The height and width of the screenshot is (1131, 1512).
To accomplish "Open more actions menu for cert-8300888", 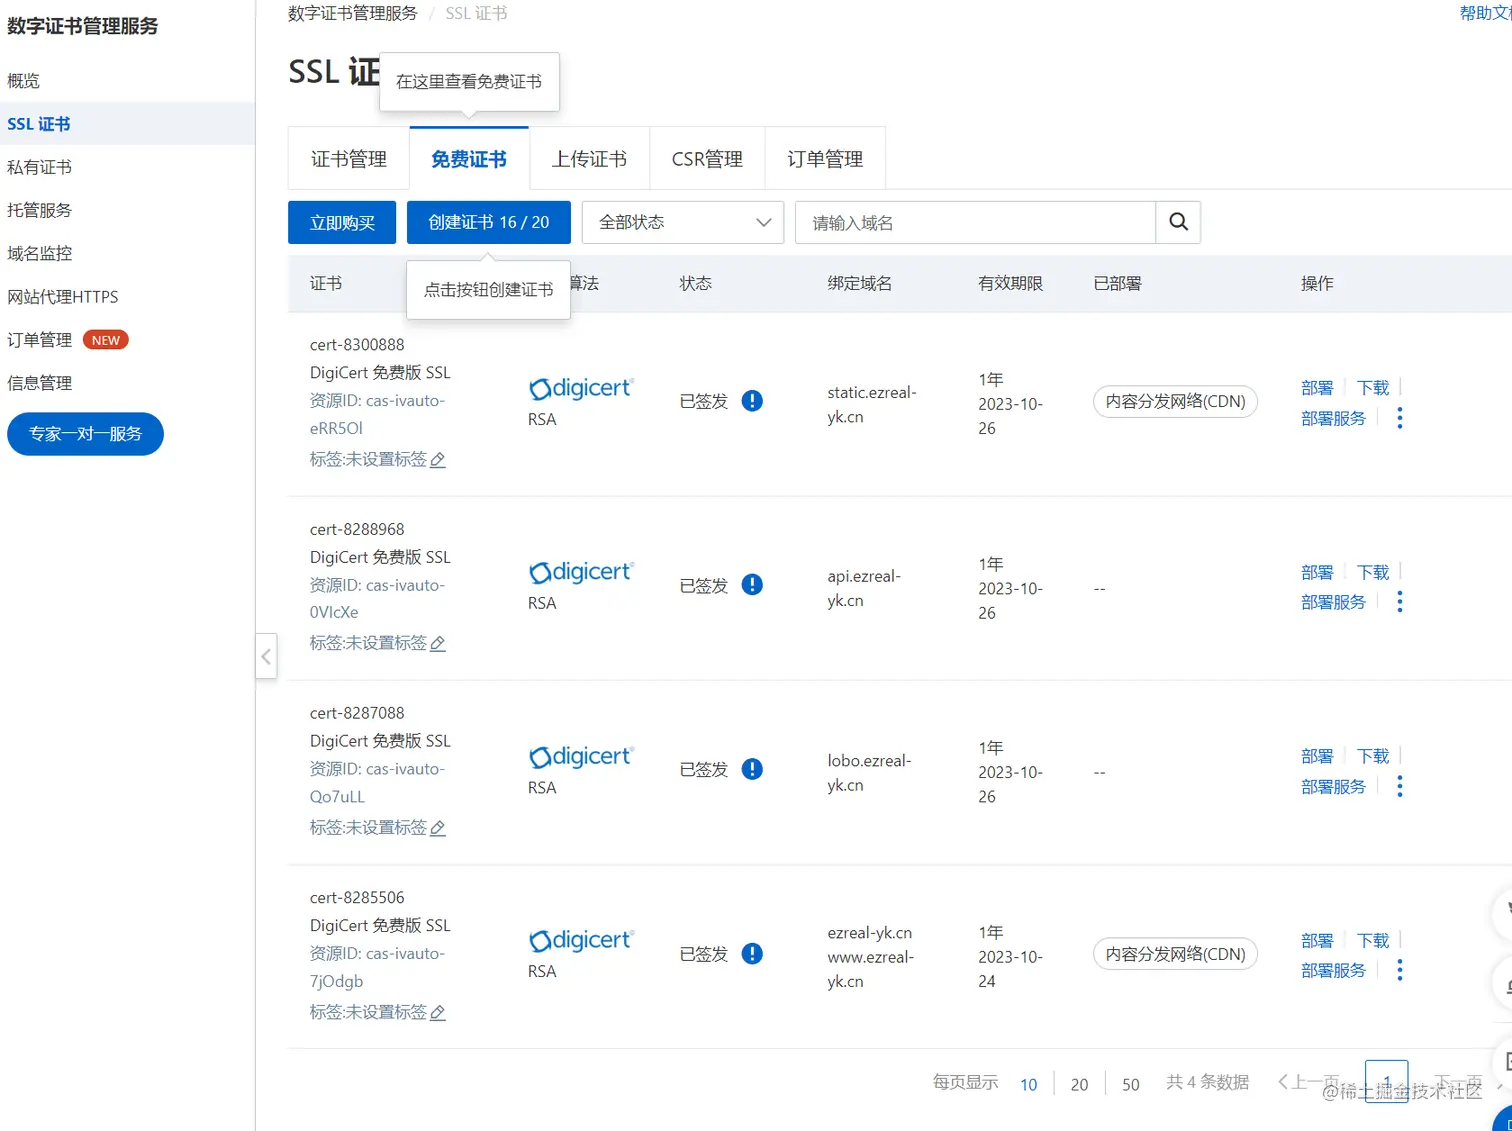I will click(x=1399, y=418).
